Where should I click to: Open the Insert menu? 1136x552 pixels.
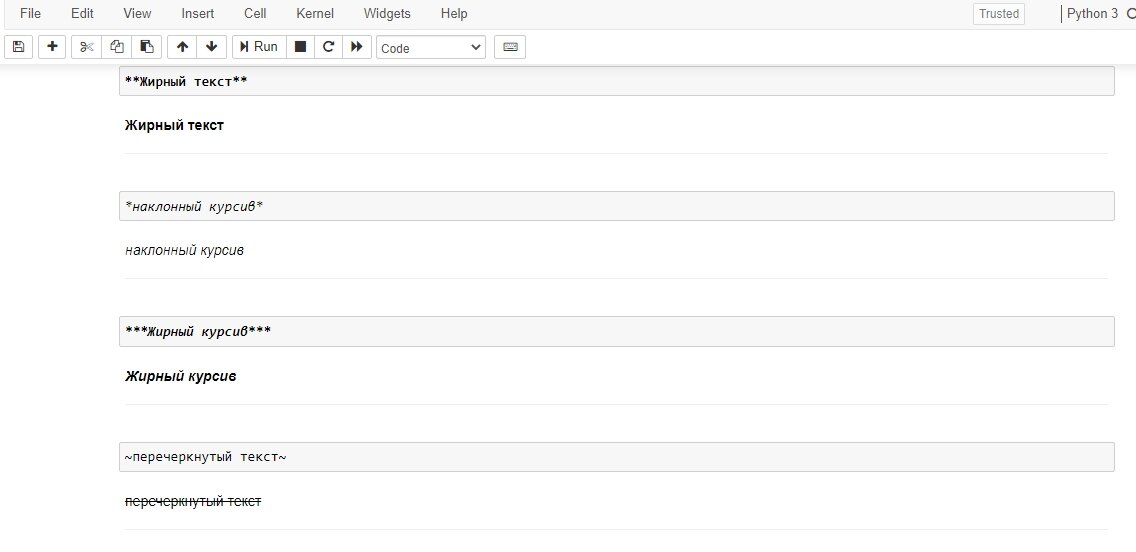198,14
